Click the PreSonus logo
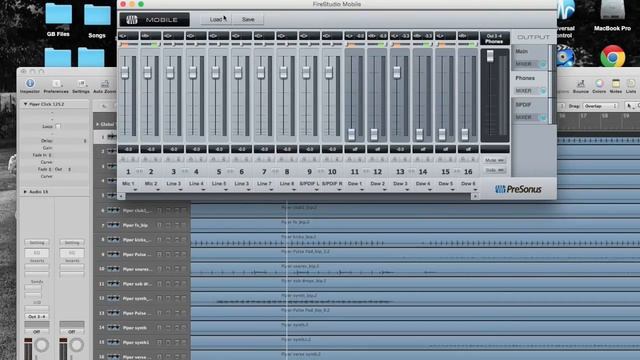The height and width of the screenshot is (360, 640). [518, 189]
